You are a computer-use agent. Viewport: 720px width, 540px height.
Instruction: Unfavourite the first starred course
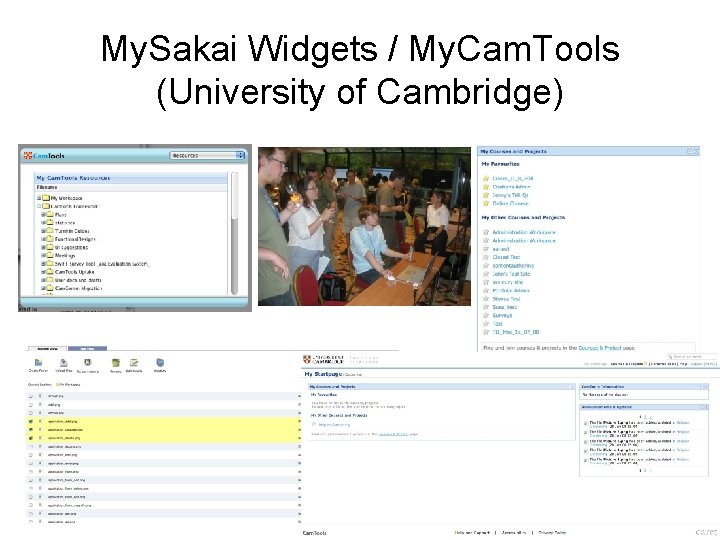(486, 178)
